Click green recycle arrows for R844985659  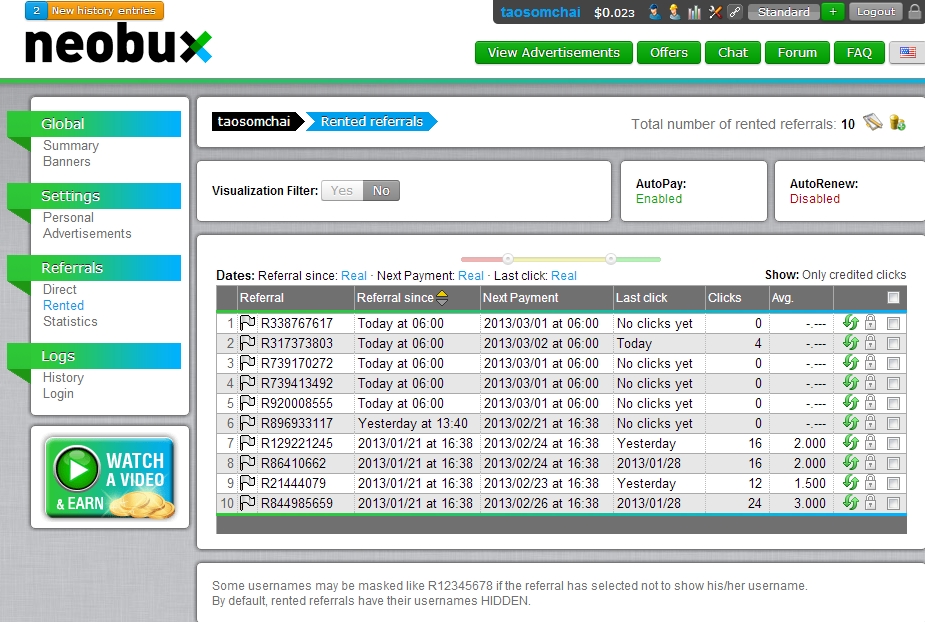point(850,502)
